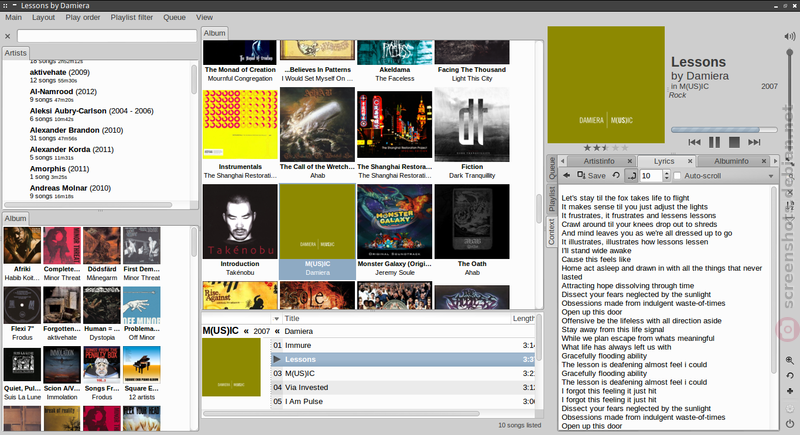Open the Playlist filter menu
This screenshot has height=435, width=800.
pyautogui.click(x=132, y=17)
